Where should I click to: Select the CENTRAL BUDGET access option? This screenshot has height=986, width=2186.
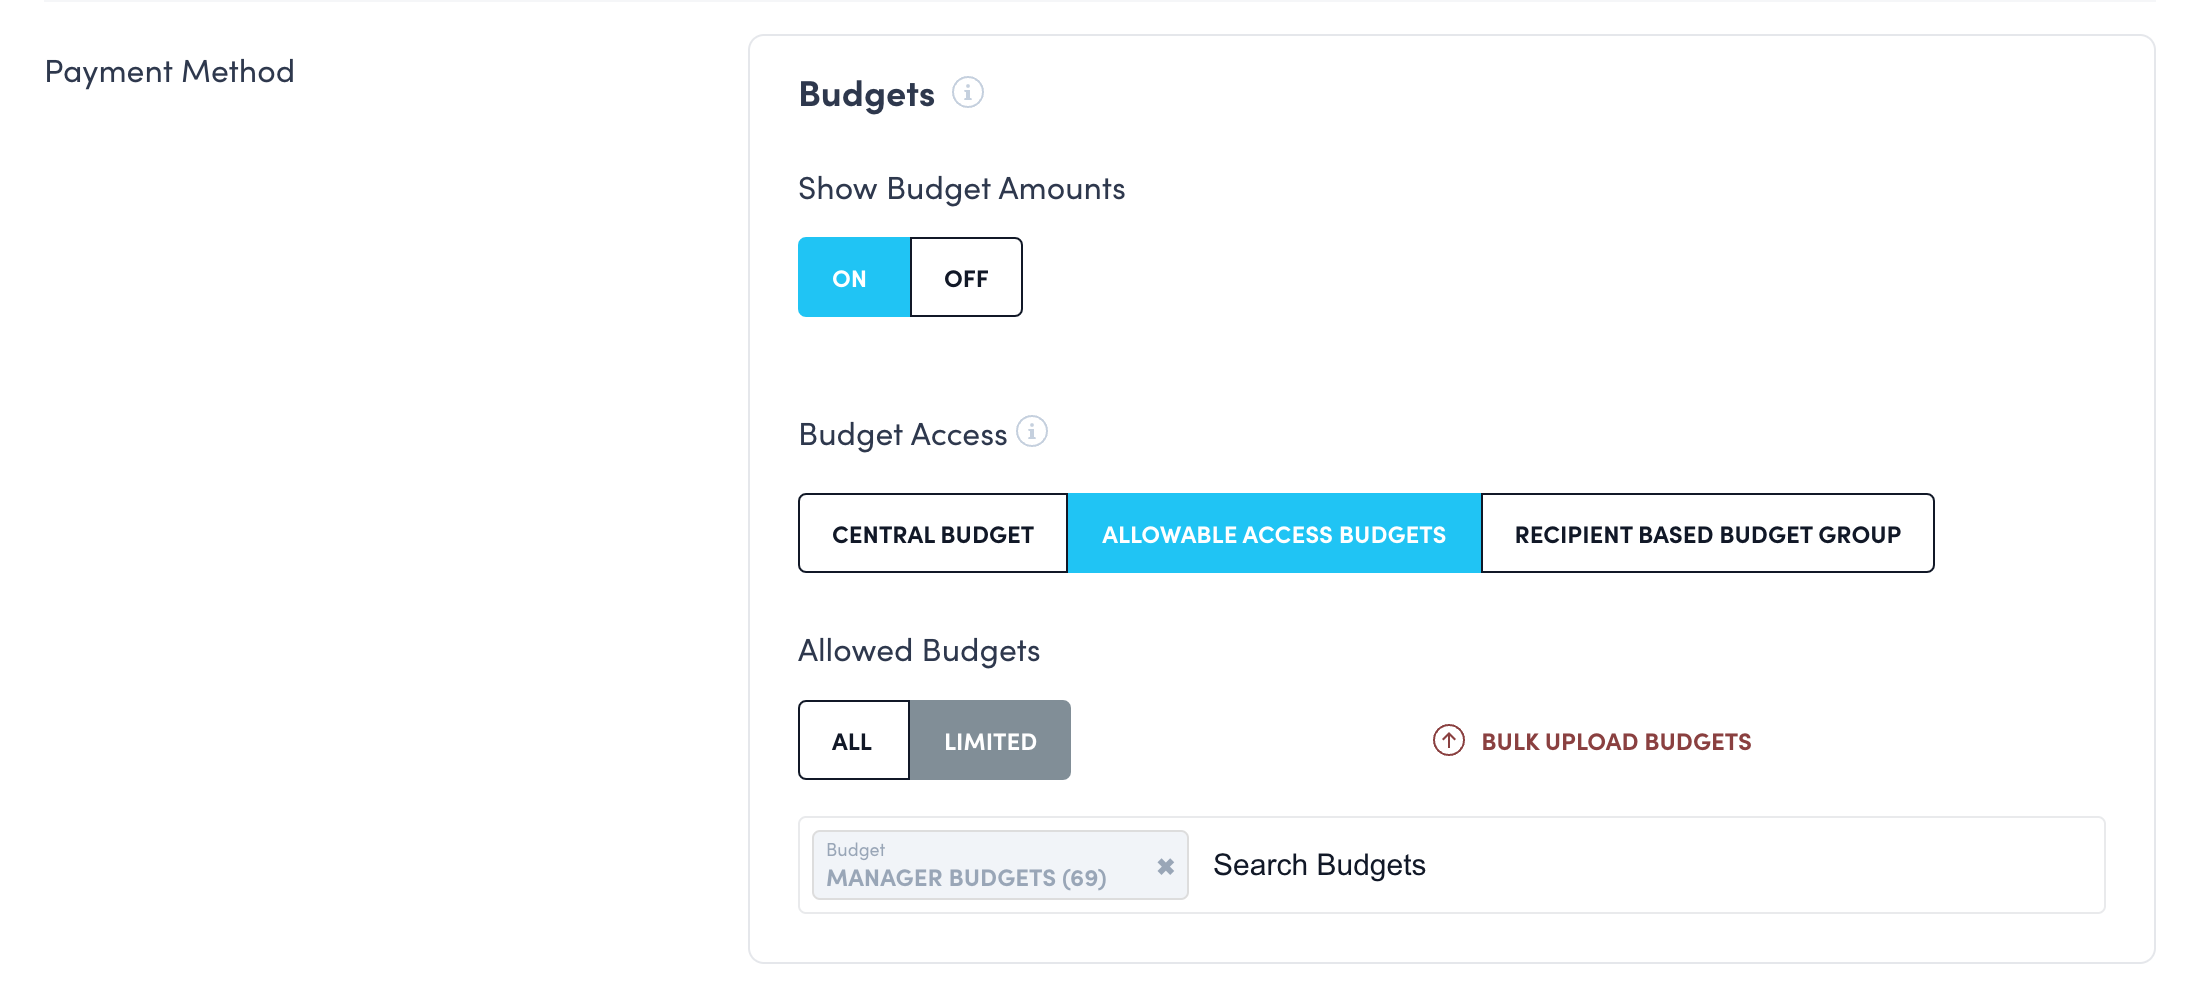click(x=932, y=534)
